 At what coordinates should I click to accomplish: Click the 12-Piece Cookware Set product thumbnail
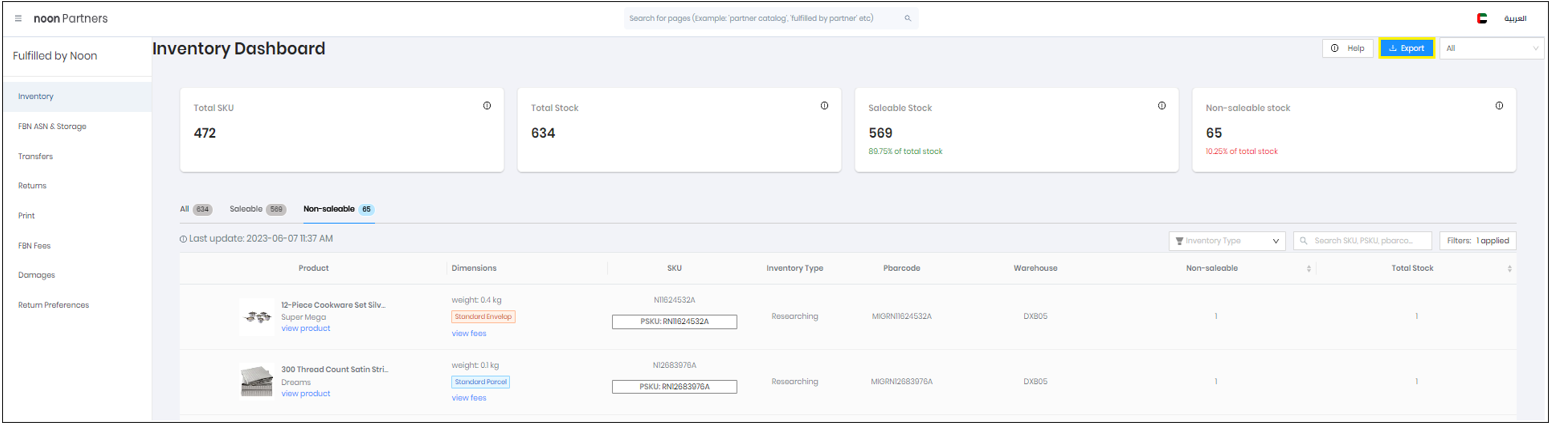pyautogui.click(x=257, y=316)
